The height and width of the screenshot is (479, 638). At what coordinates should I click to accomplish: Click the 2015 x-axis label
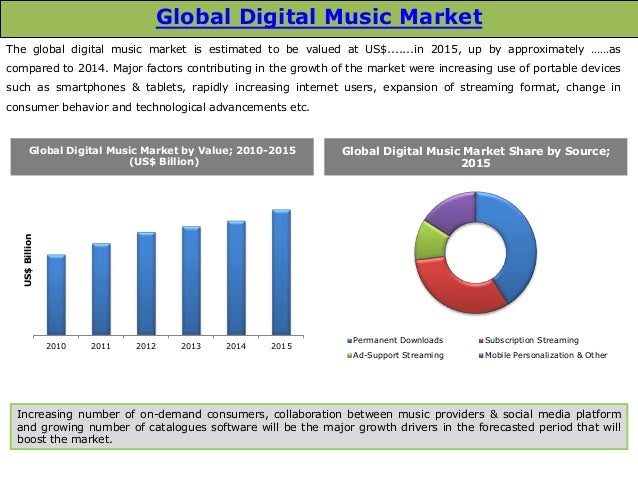[x=282, y=346]
